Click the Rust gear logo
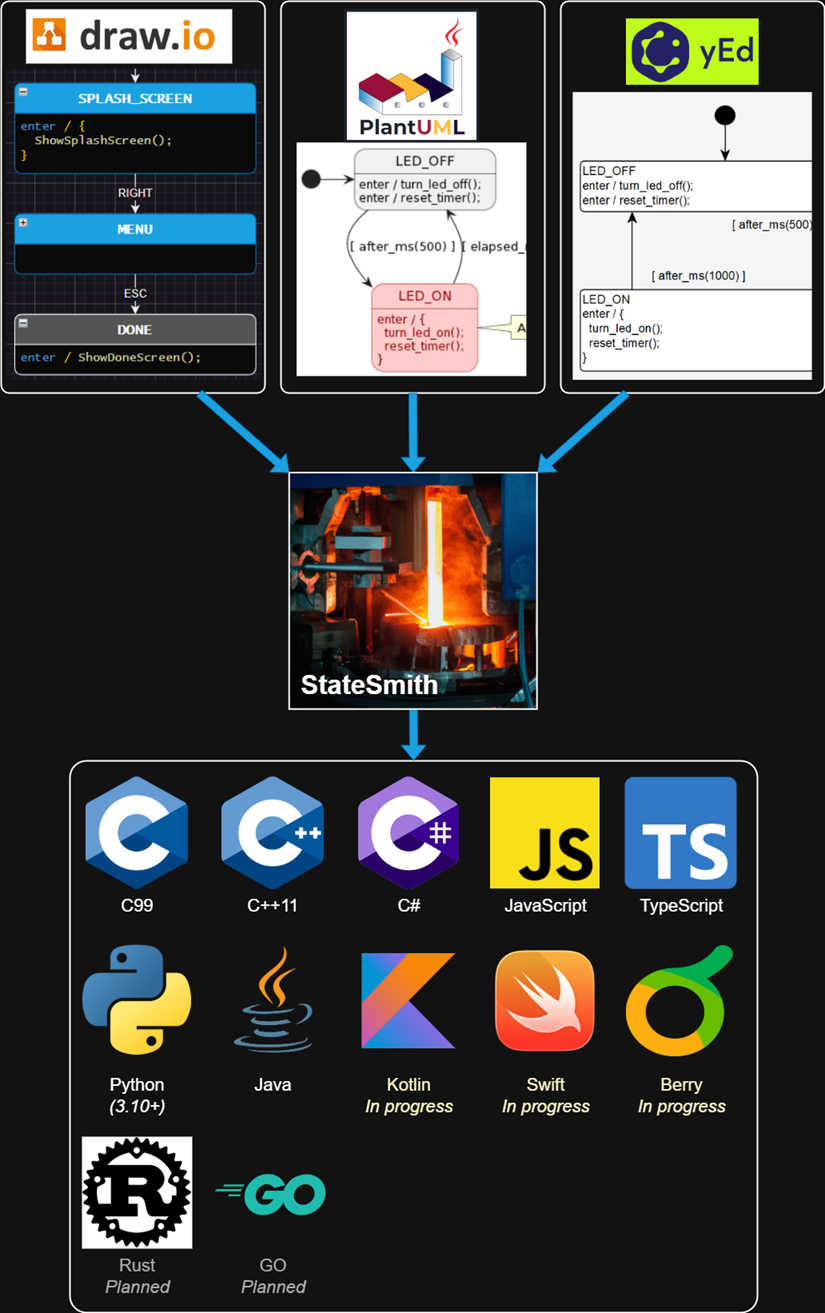The height and width of the screenshot is (1313, 825). click(x=137, y=1193)
